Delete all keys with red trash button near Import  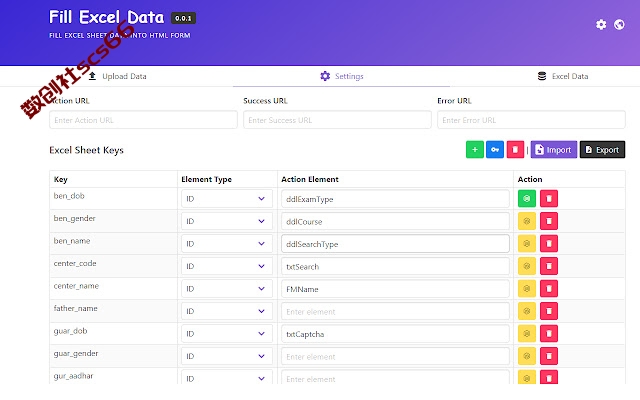515,150
